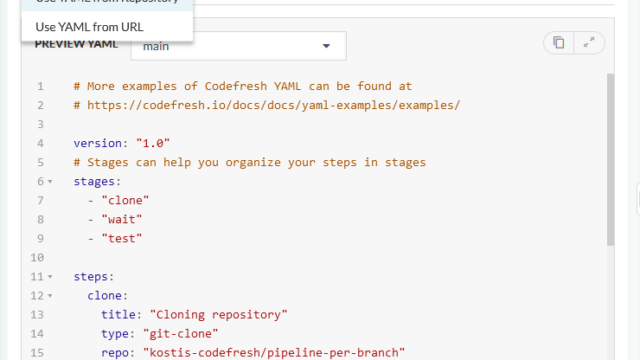Viewport: 640px width, 360px height.
Task: Click the "Cloning repository" title value
Action: tap(218, 315)
